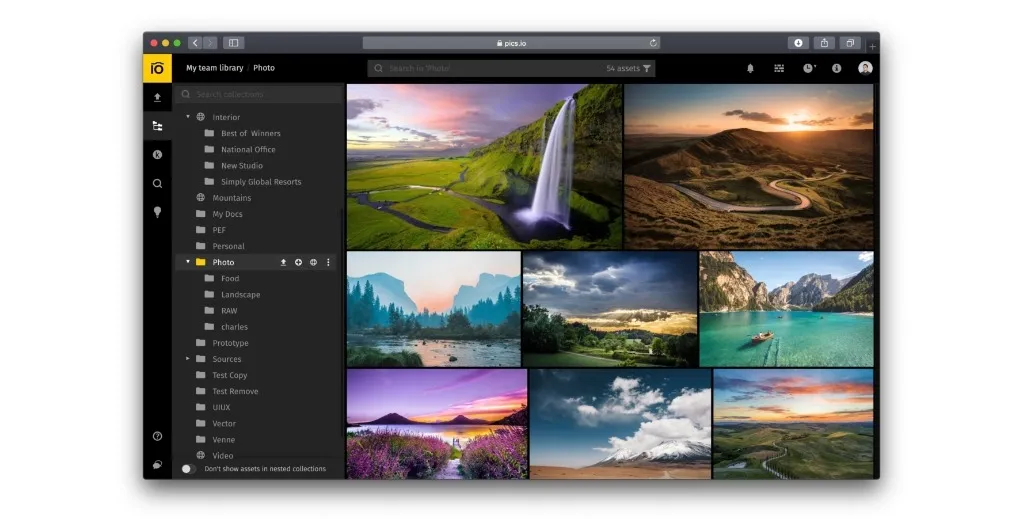Show the Safari tab overview

[x=850, y=43]
